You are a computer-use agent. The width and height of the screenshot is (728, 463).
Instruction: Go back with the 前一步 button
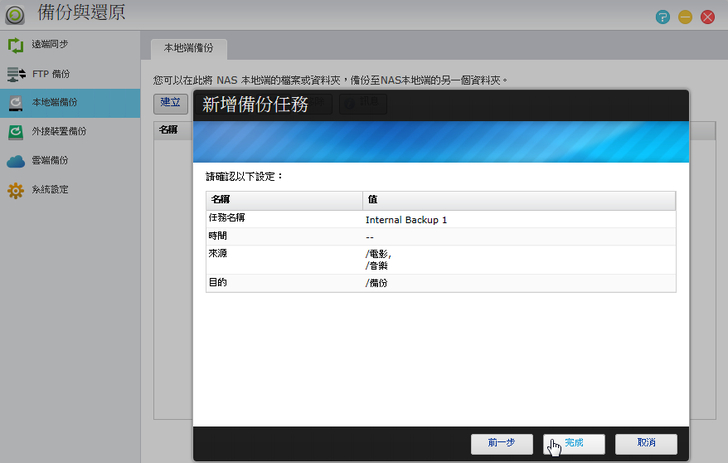[x=502, y=442]
